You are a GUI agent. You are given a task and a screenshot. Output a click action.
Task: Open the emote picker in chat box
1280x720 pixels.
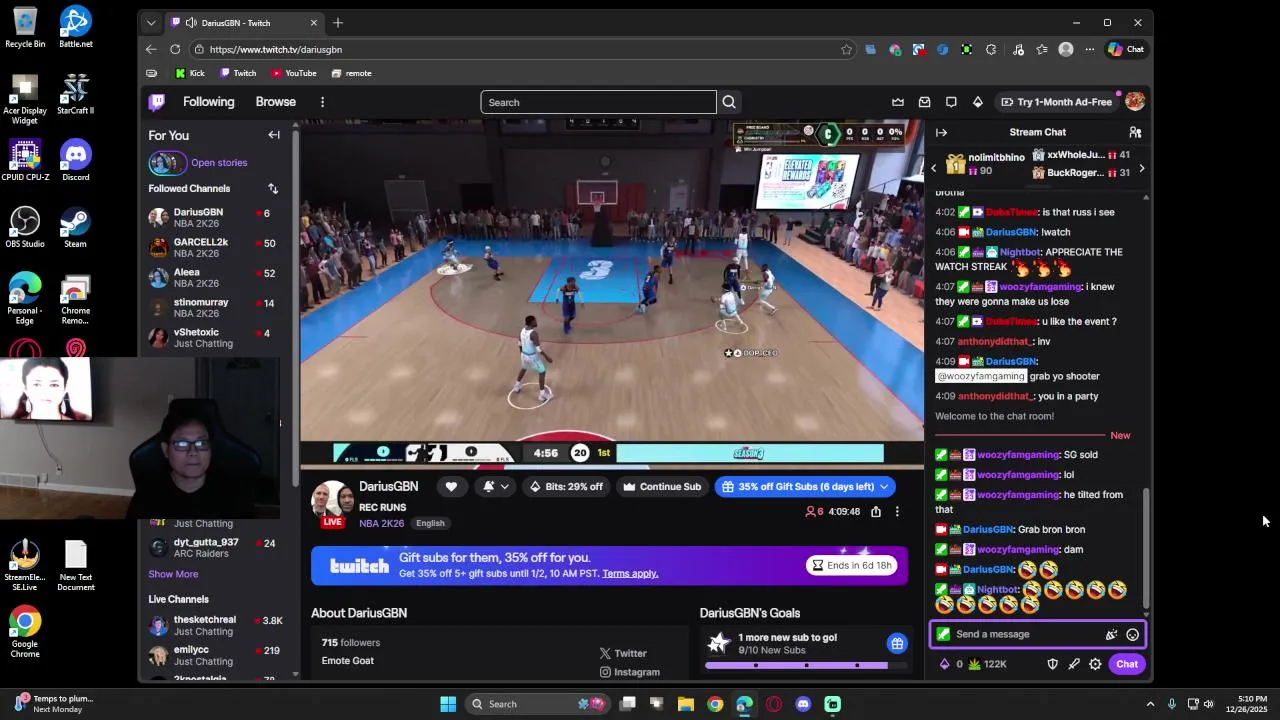click(1132, 634)
